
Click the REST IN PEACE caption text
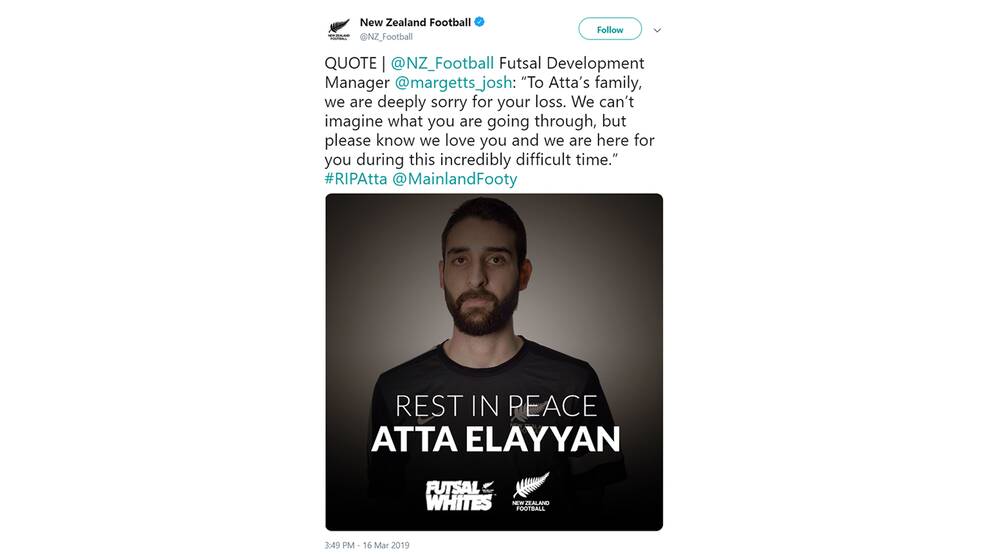point(496,406)
